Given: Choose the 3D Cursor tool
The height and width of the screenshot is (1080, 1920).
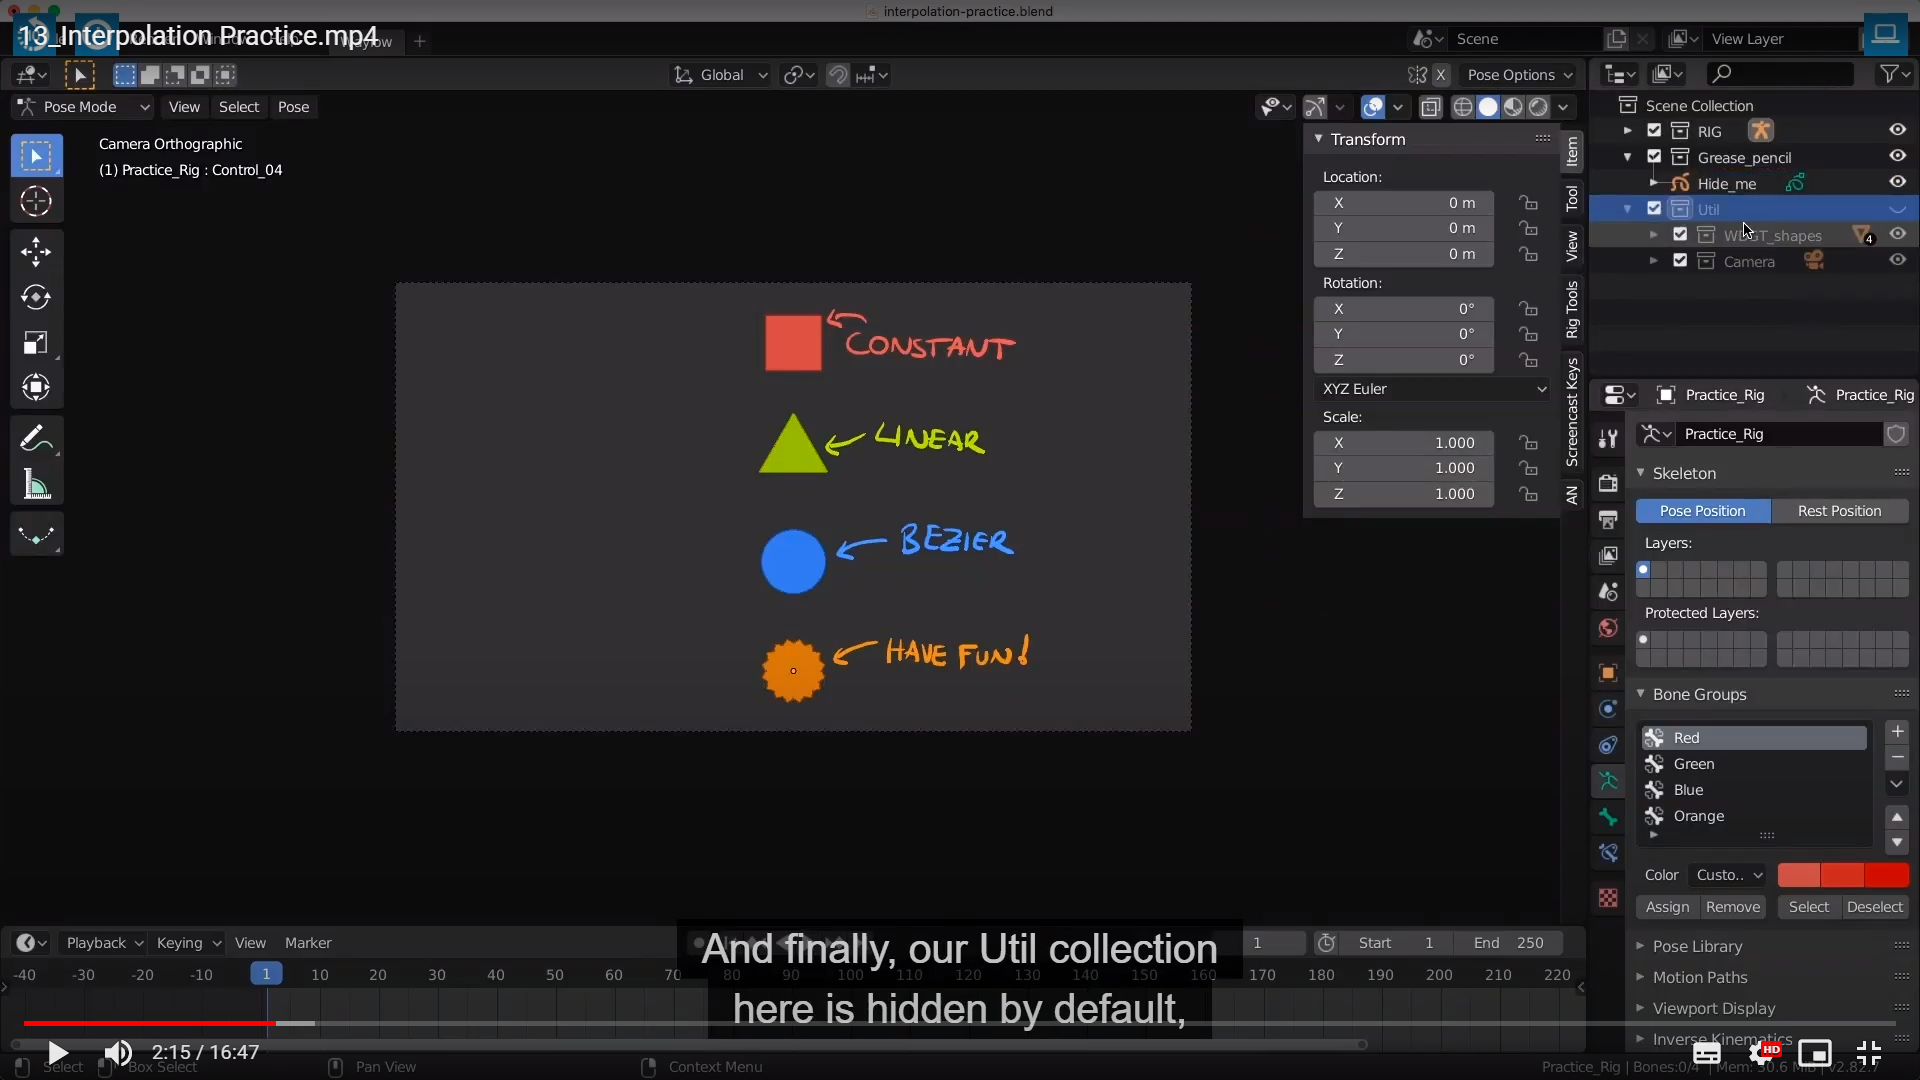Looking at the screenshot, I should 36,202.
